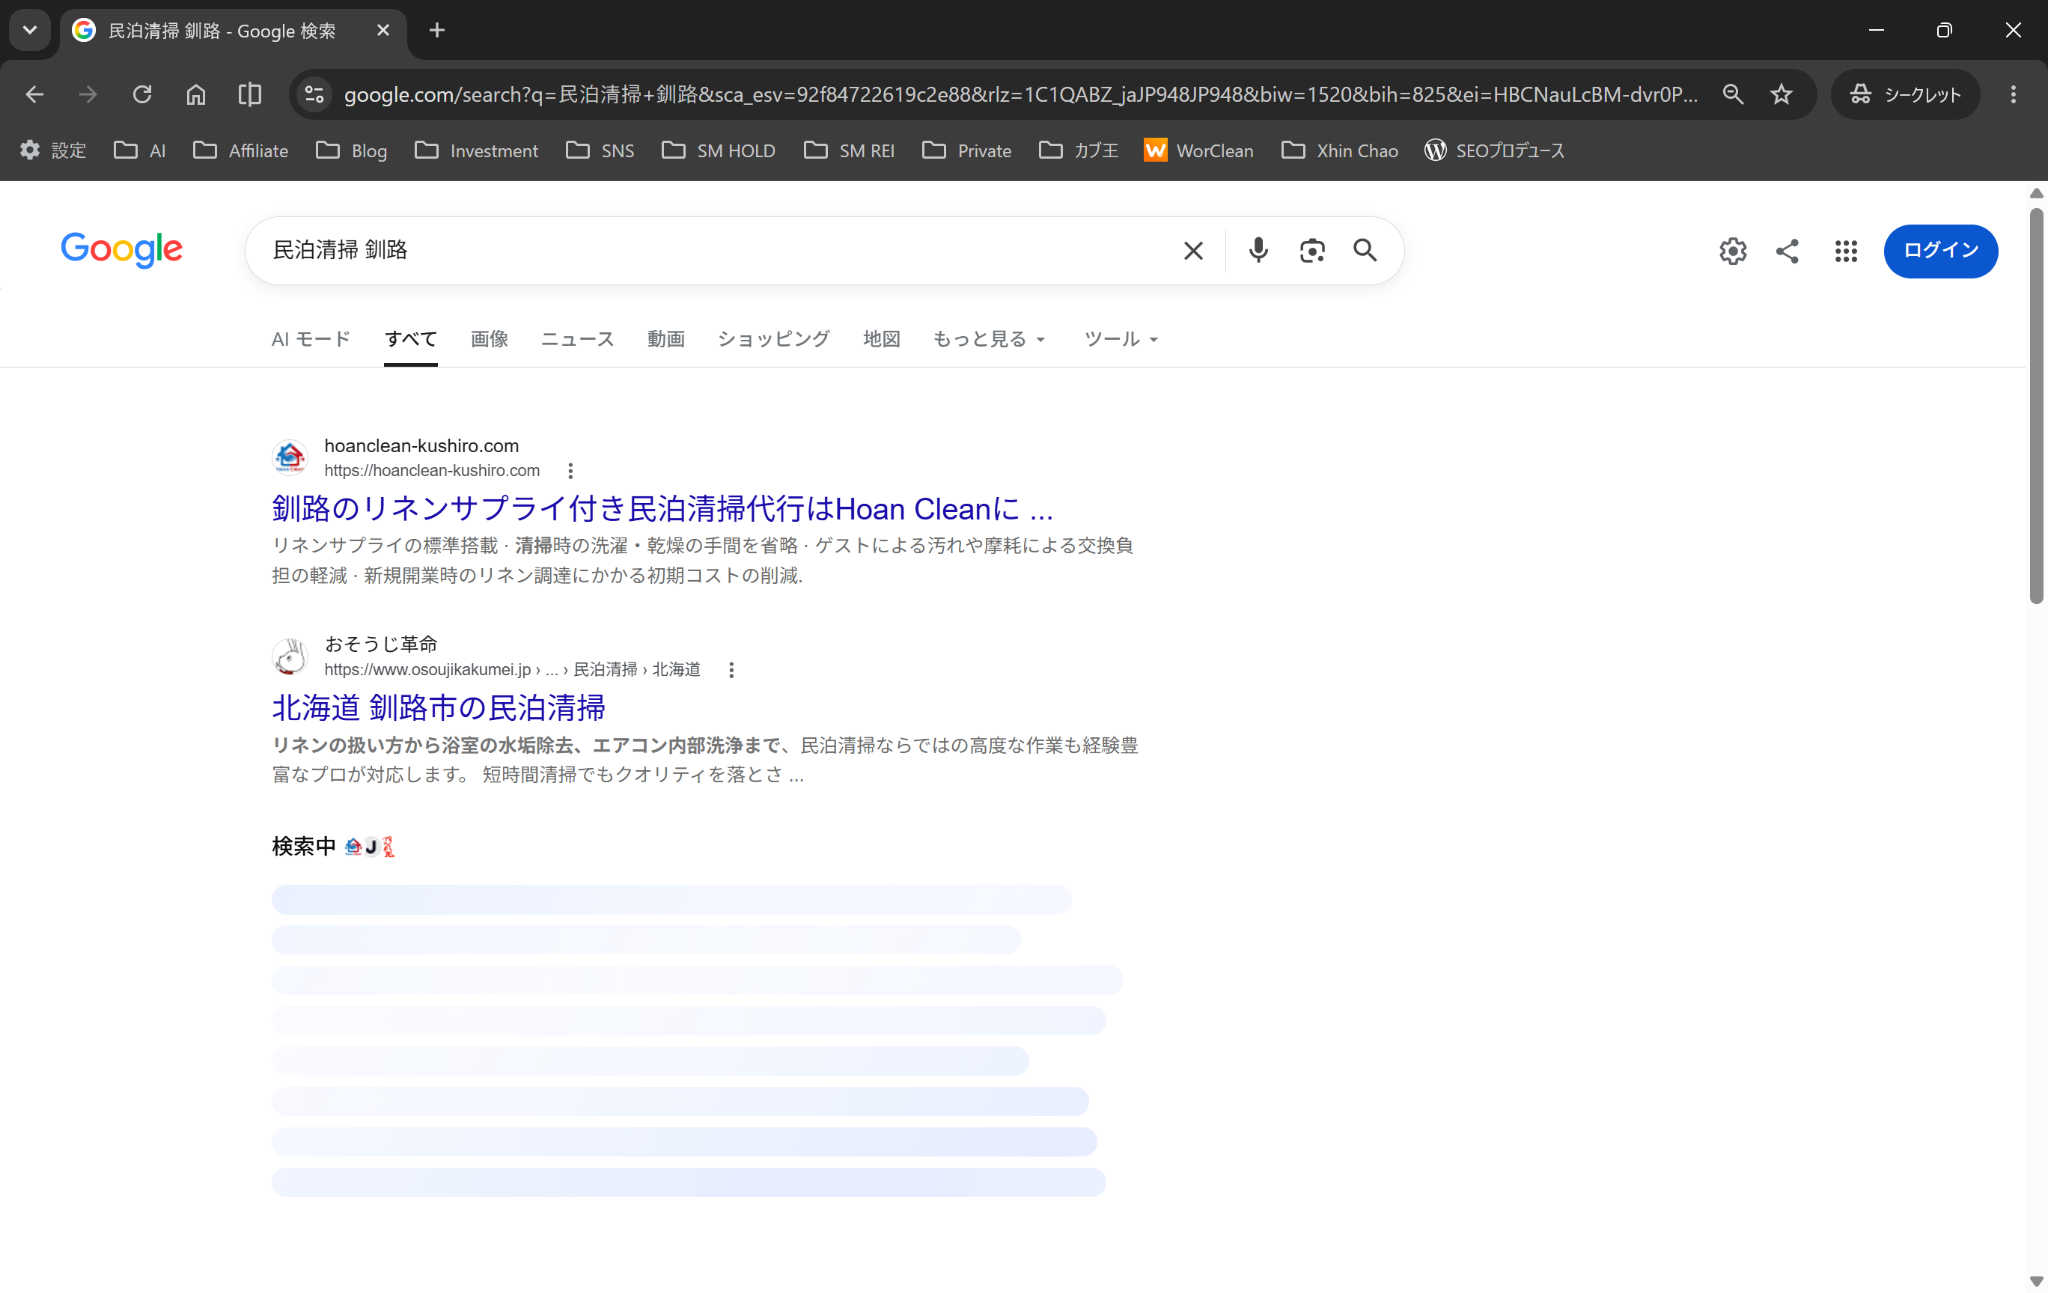Switch to the ニュース tab
The width and height of the screenshot is (2048, 1293).
coord(577,339)
